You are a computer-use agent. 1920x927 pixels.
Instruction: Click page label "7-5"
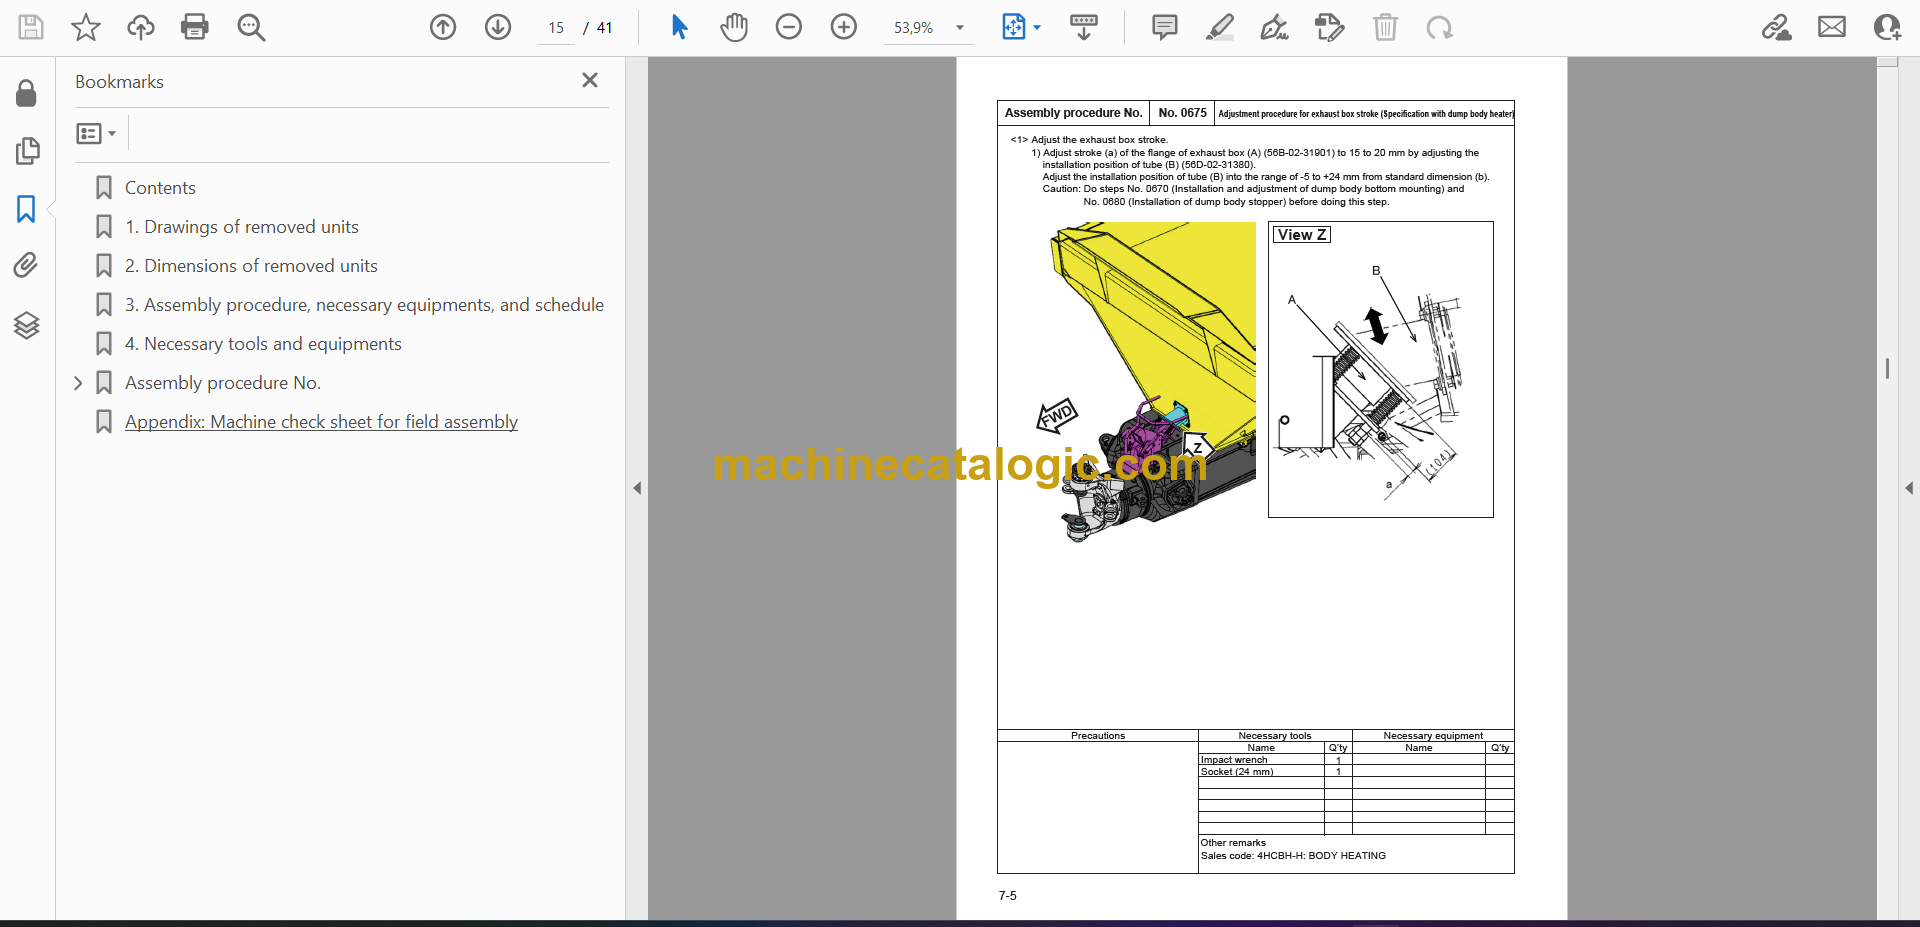(x=1007, y=896)
